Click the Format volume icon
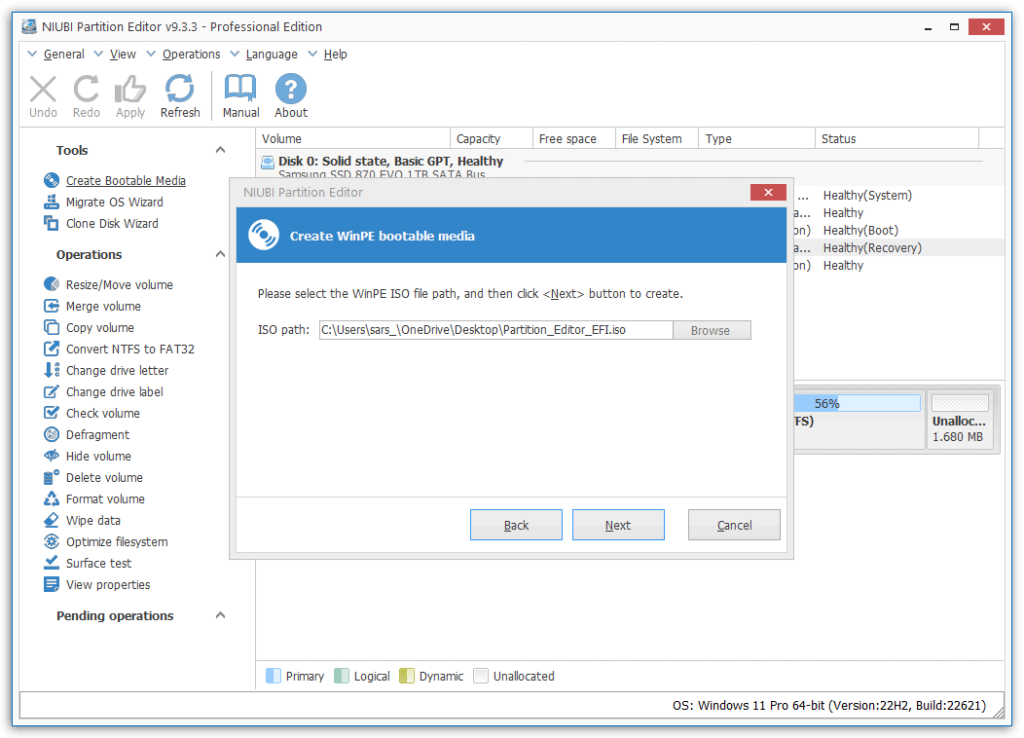 coord(52,499)
